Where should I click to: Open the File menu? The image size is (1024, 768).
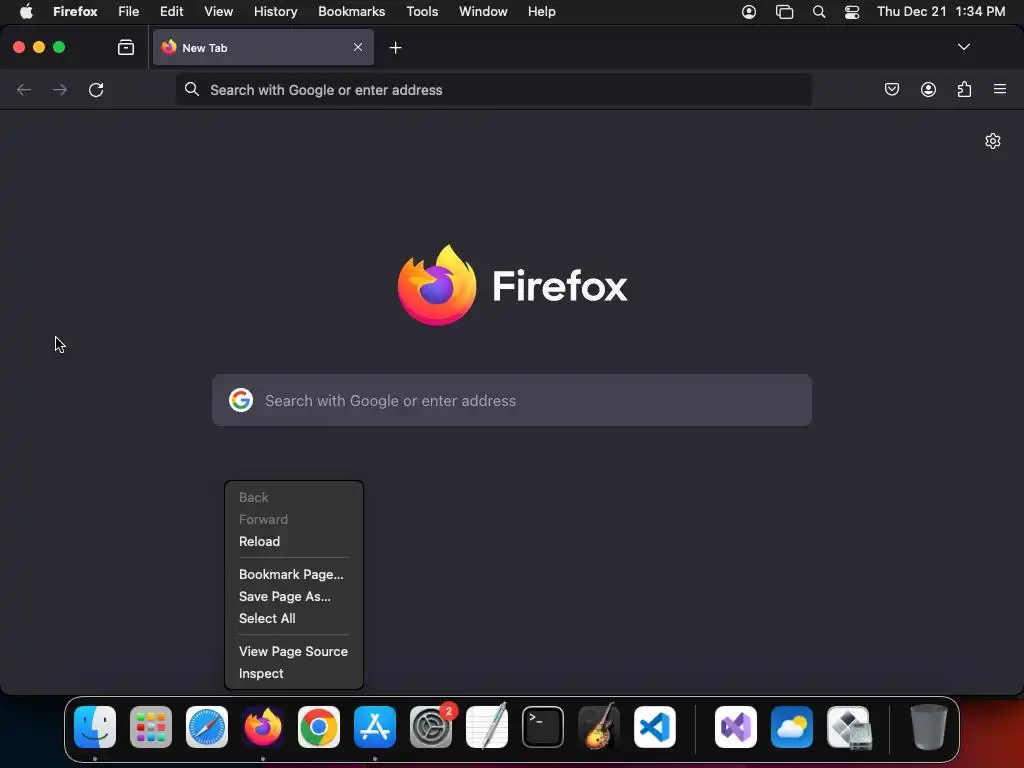pyautogui.click(x=128, y=11)
